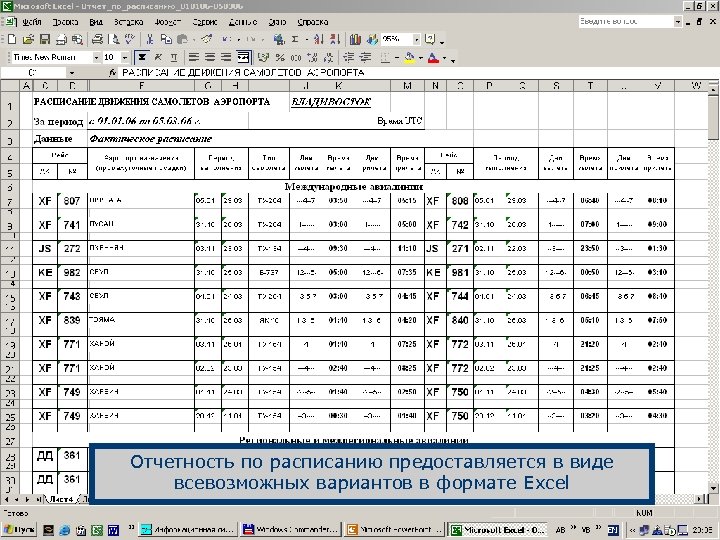Undo the last action with the Undo icon
The height and width of the screenshot is (540, 720).
pos(226,39)
